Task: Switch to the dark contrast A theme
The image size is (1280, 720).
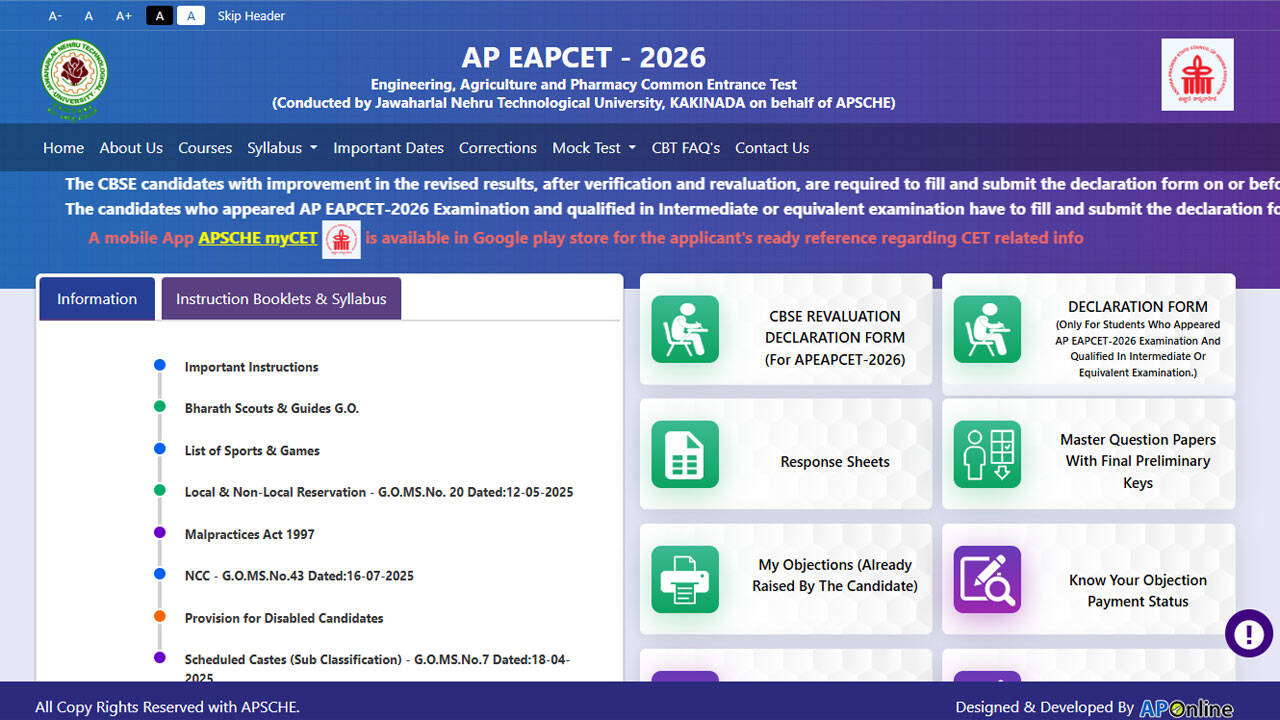Action: 159,16
